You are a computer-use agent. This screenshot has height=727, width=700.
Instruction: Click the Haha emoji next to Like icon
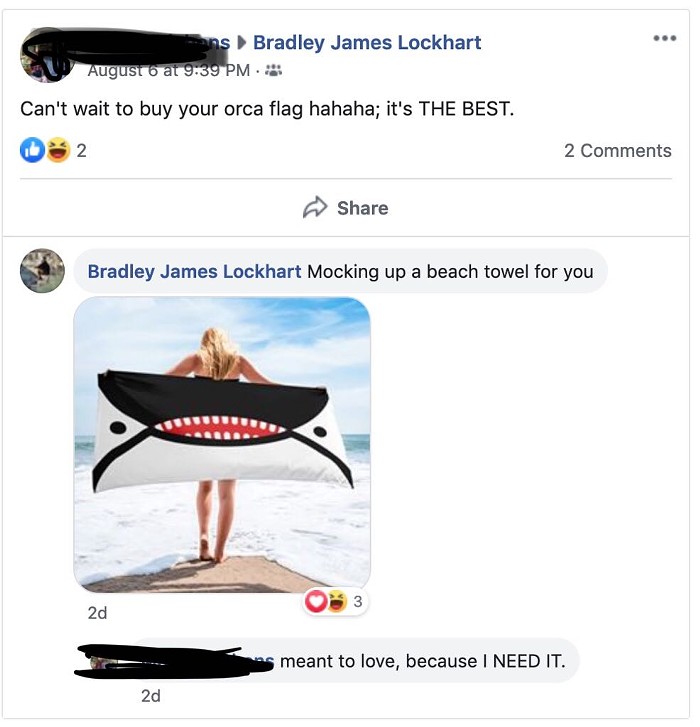[x=57, y=150]
